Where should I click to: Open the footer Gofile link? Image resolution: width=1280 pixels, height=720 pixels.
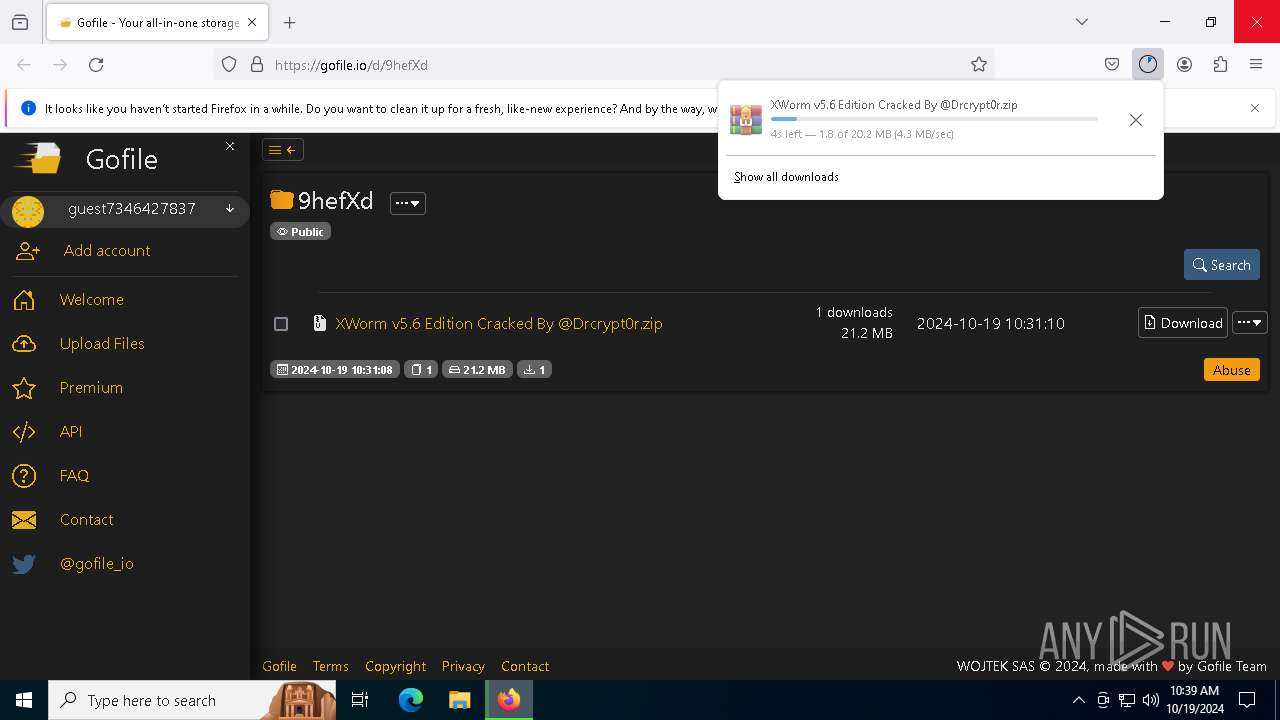click(x=279, y=666)
